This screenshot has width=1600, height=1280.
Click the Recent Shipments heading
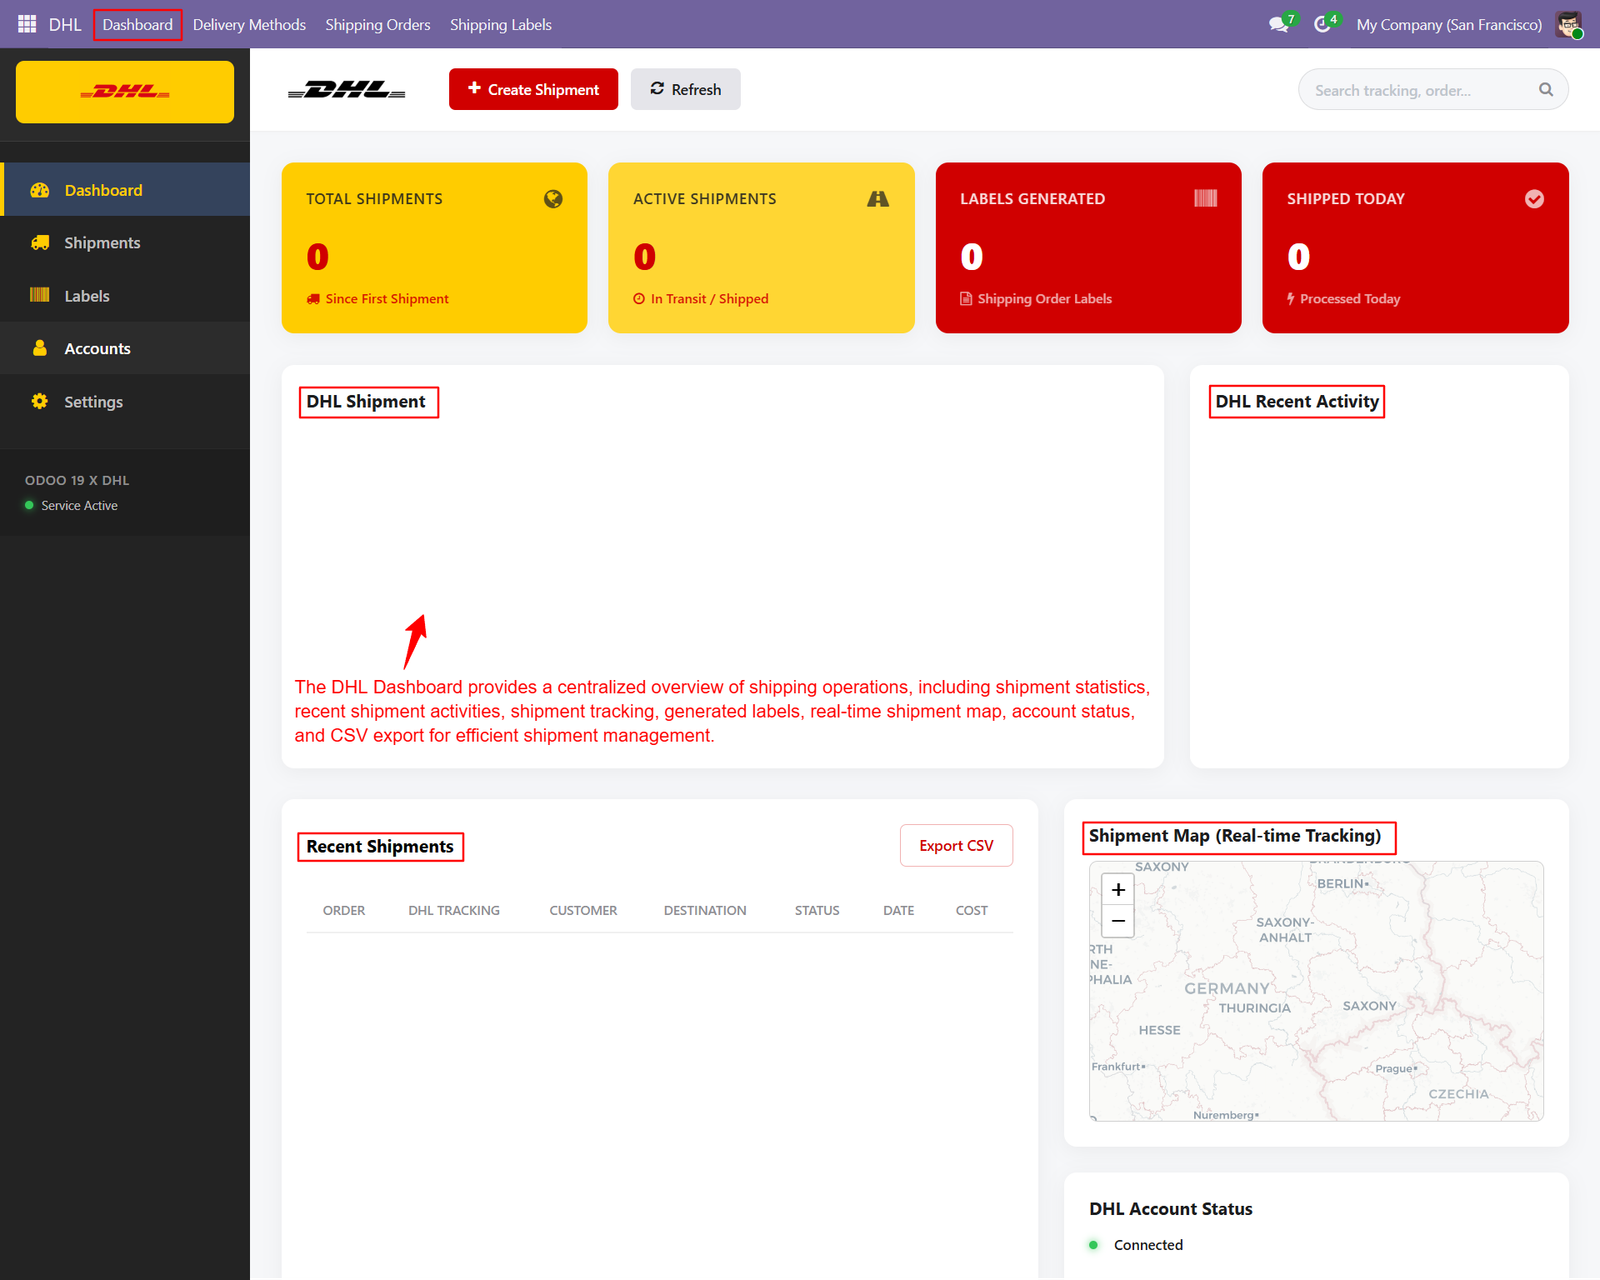coord(380,847)
